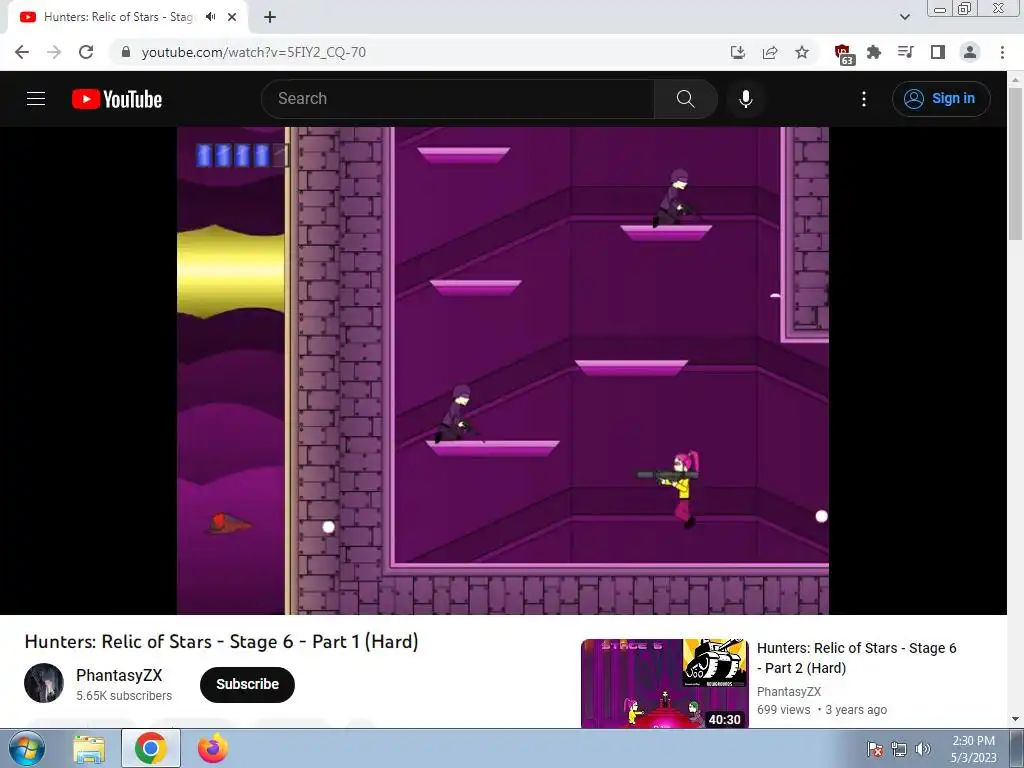The image size is (1024, 768).
Task: View site info via padlock icon
Action: click(x=125, y=52)
